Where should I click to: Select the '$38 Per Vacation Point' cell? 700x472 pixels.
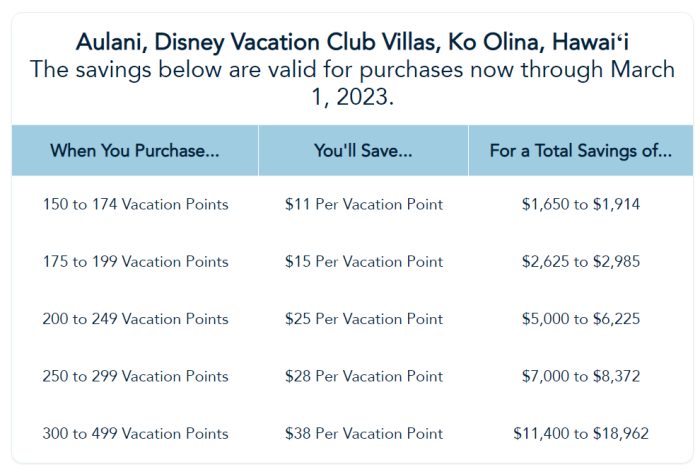(x=364, y=433)
